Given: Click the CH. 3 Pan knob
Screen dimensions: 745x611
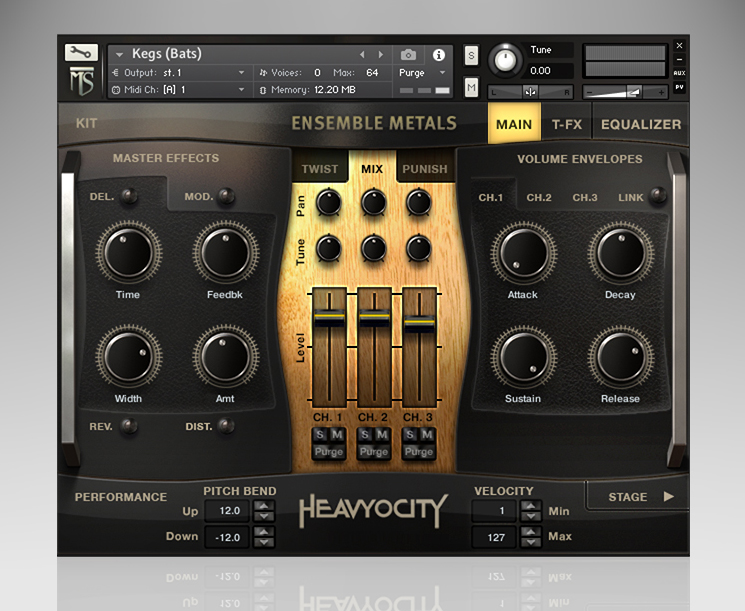Looking at the screenshot, I should tap(419, 202).
